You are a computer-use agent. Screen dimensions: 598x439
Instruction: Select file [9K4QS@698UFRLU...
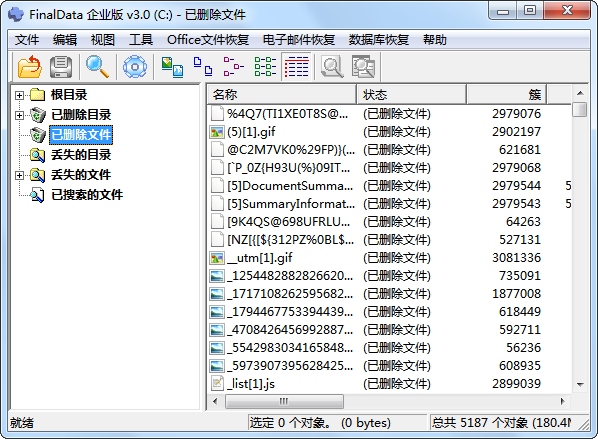289,222
